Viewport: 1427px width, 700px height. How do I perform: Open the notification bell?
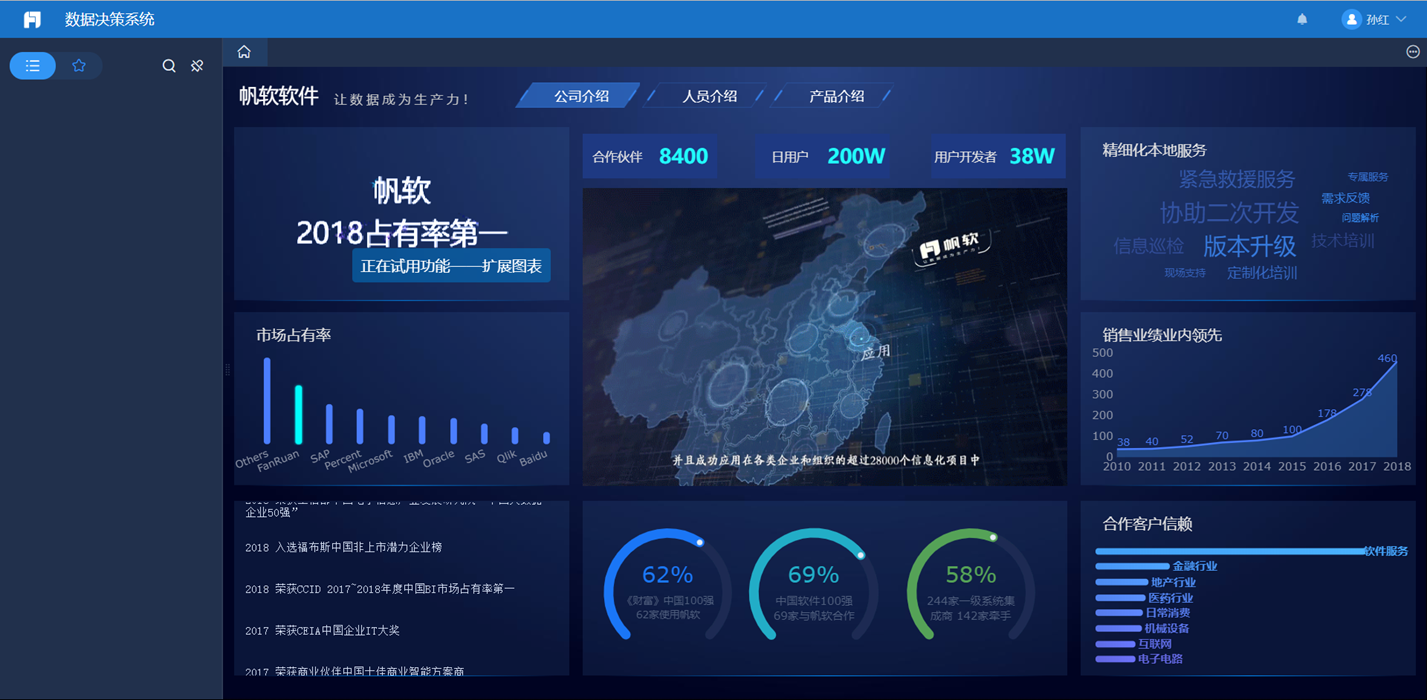pyautogui.click(x=1302, y=19)
